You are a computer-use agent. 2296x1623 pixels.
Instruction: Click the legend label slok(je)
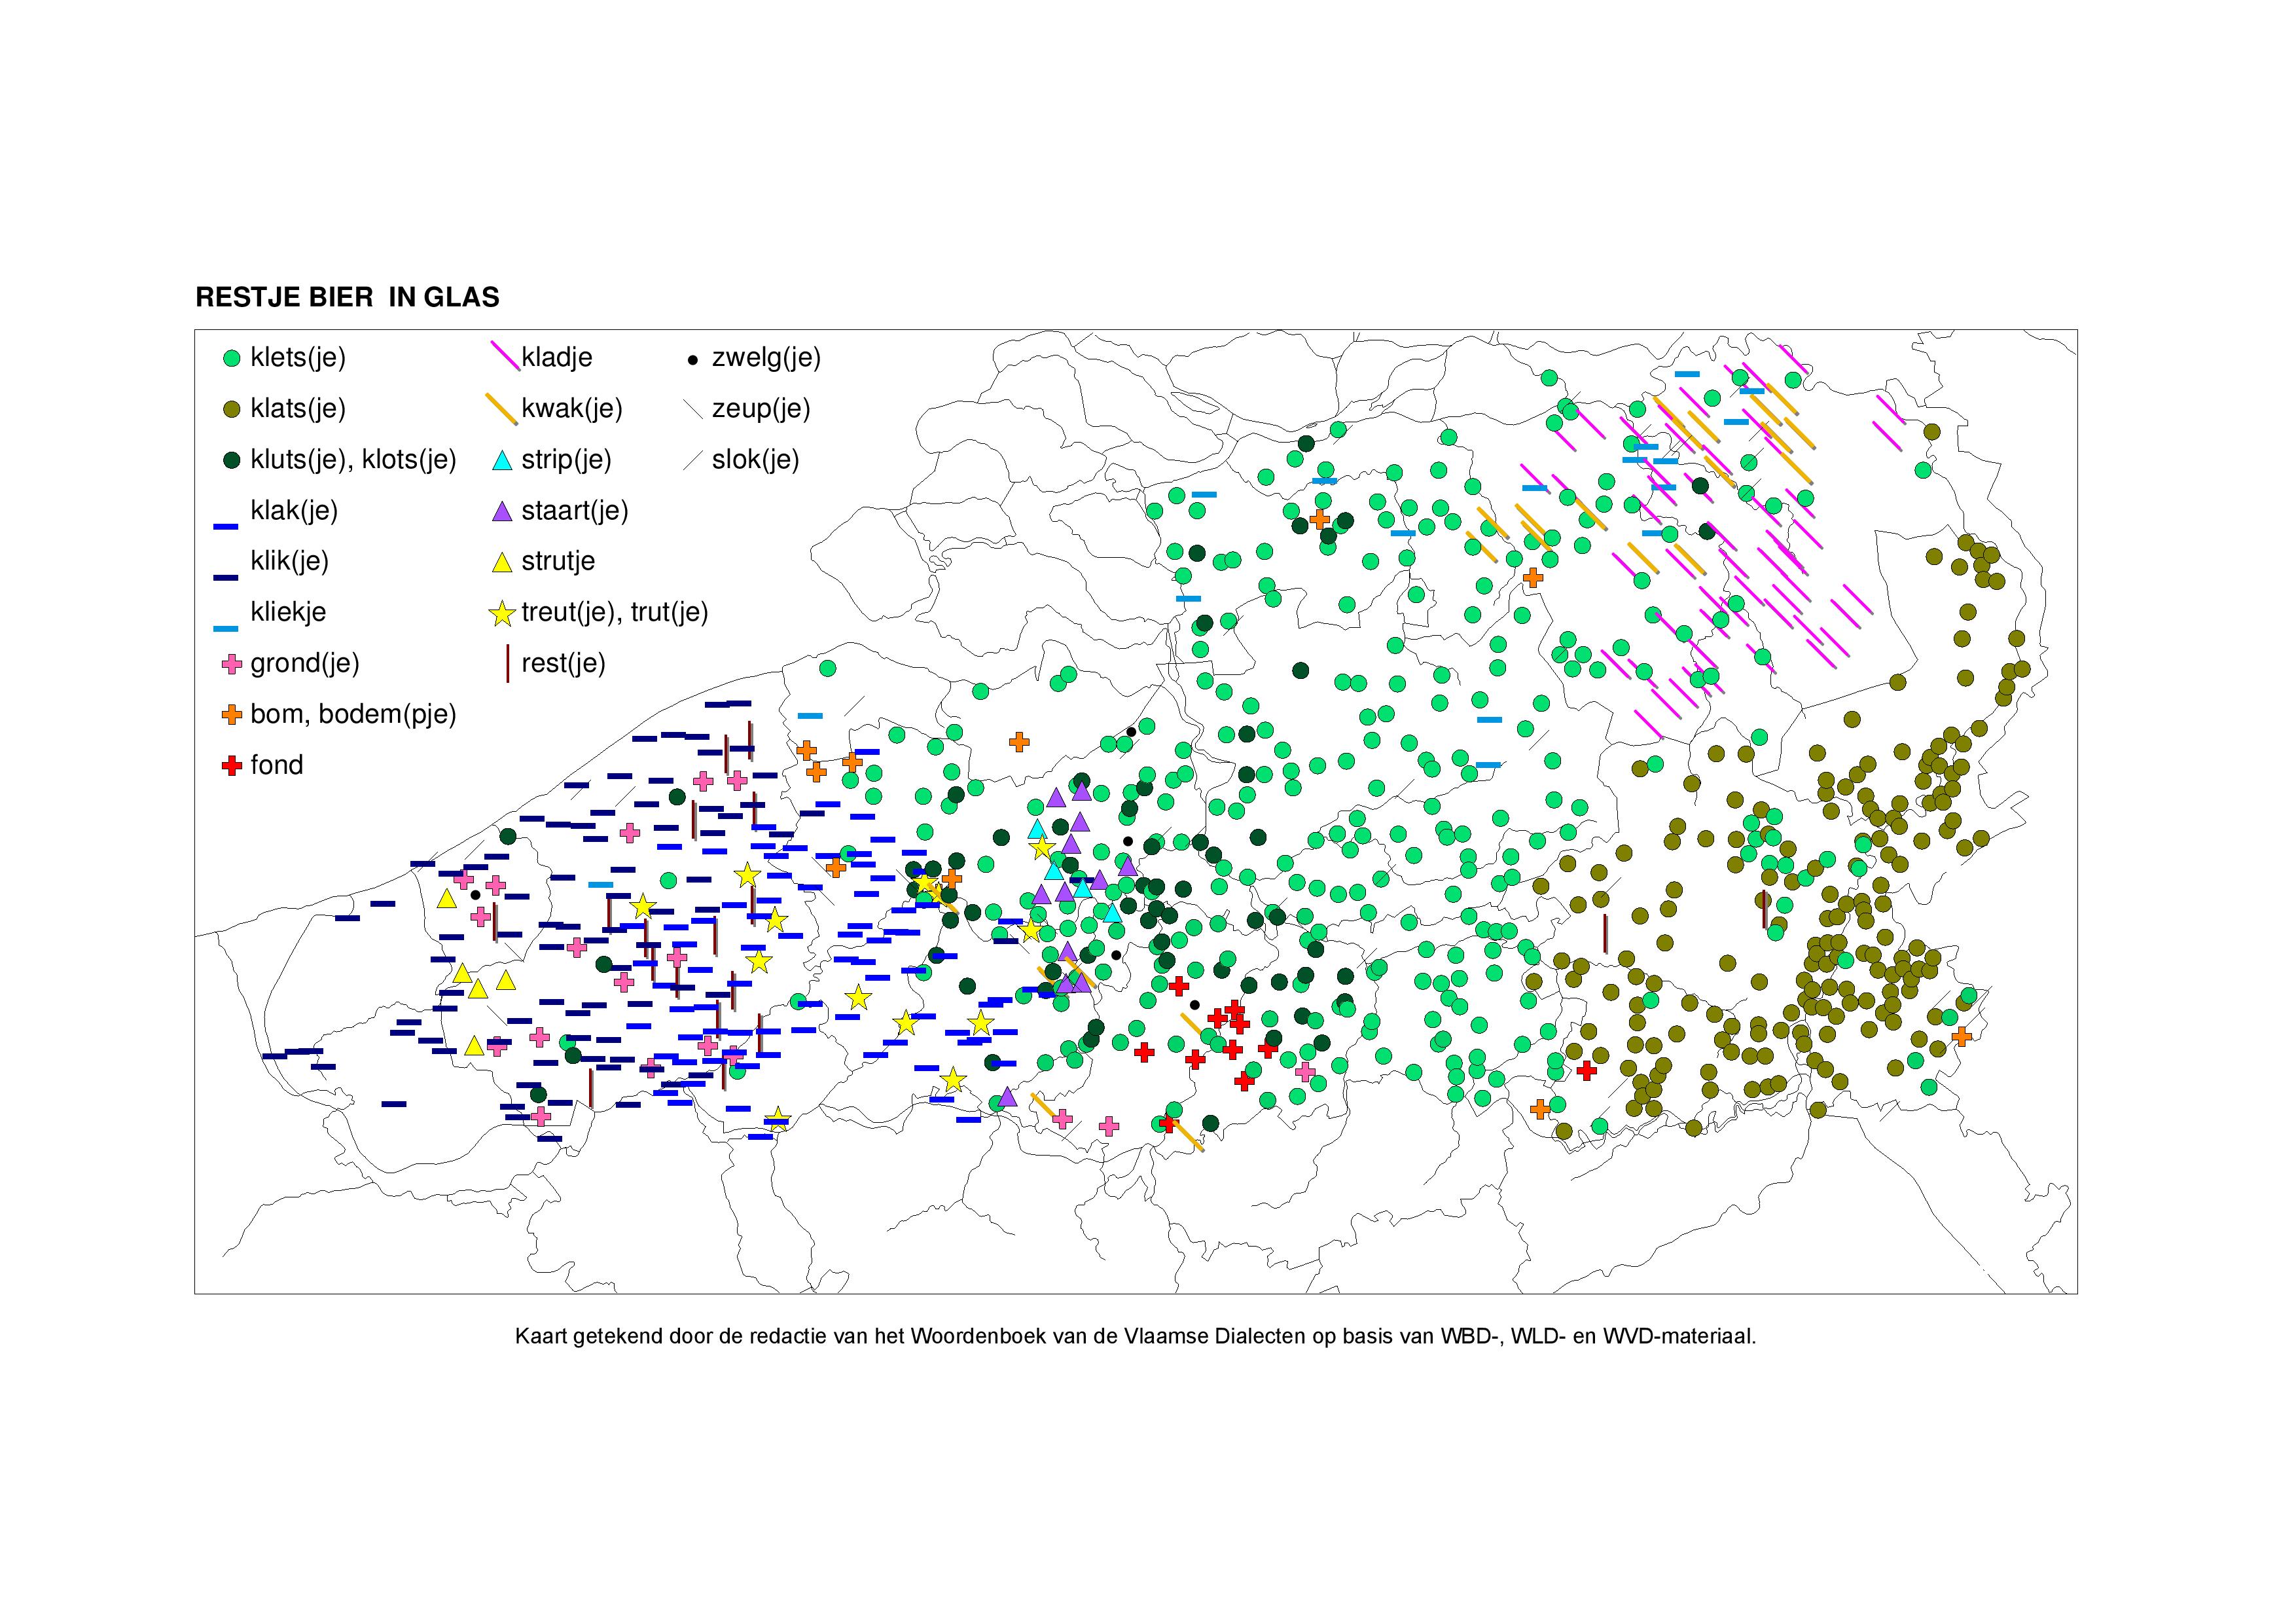pyautogui.click(x=756, y=460)
